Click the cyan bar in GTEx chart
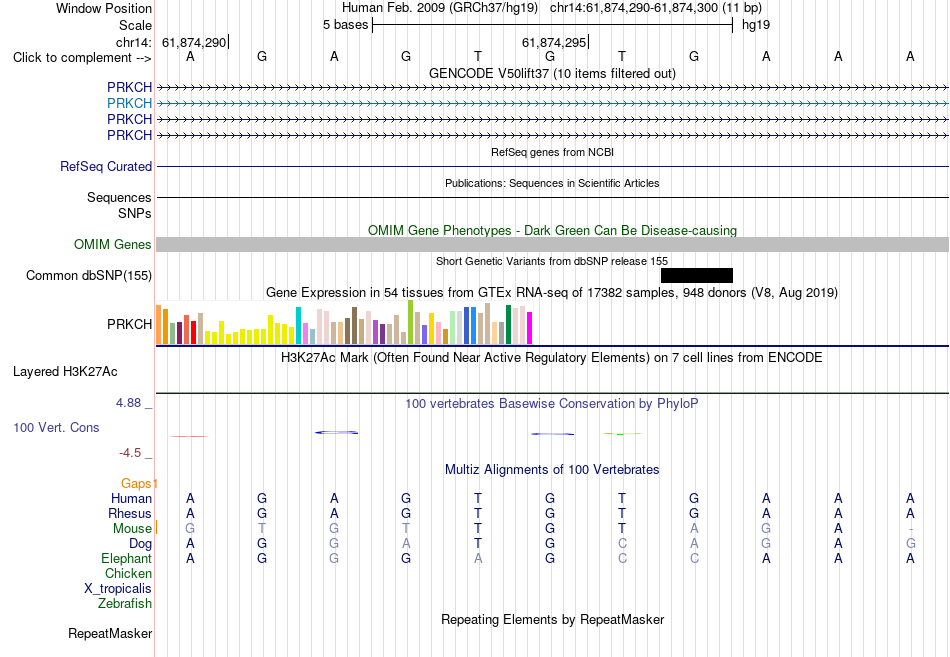950x657 pixels. (298, 325)
